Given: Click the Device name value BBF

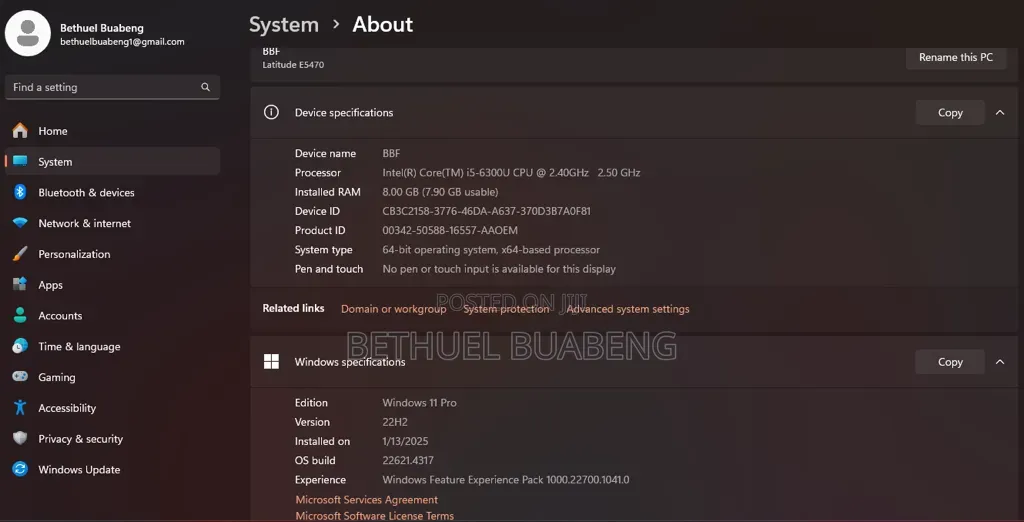Looking at the screenshot, I should tap(391, 154).
